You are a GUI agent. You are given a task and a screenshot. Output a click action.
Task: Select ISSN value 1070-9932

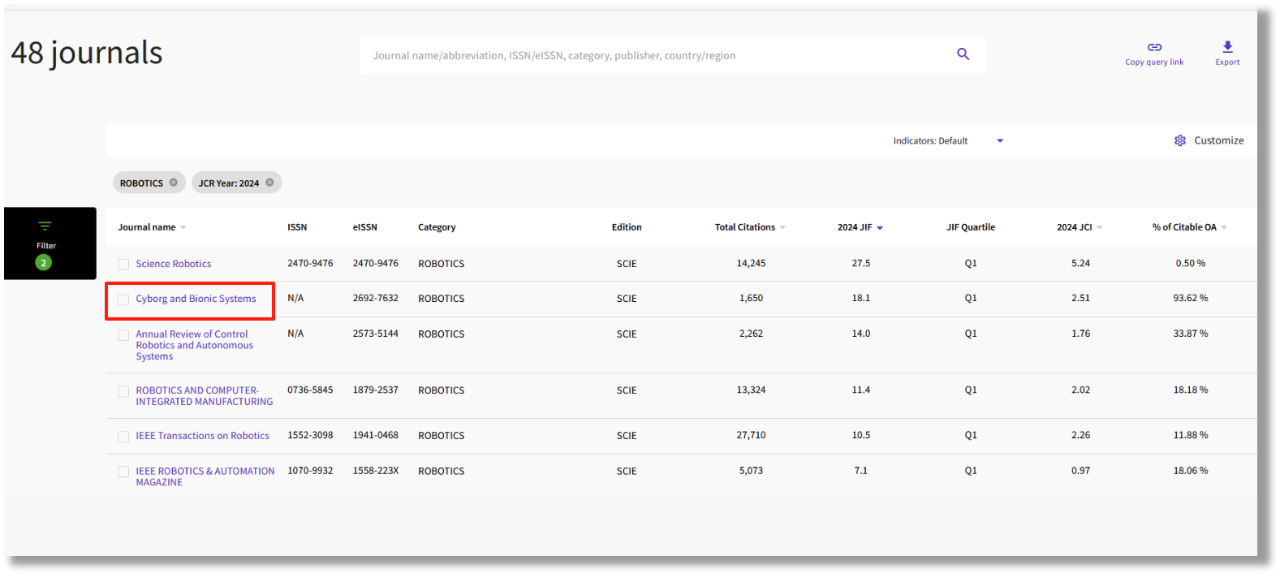(310, 470)
